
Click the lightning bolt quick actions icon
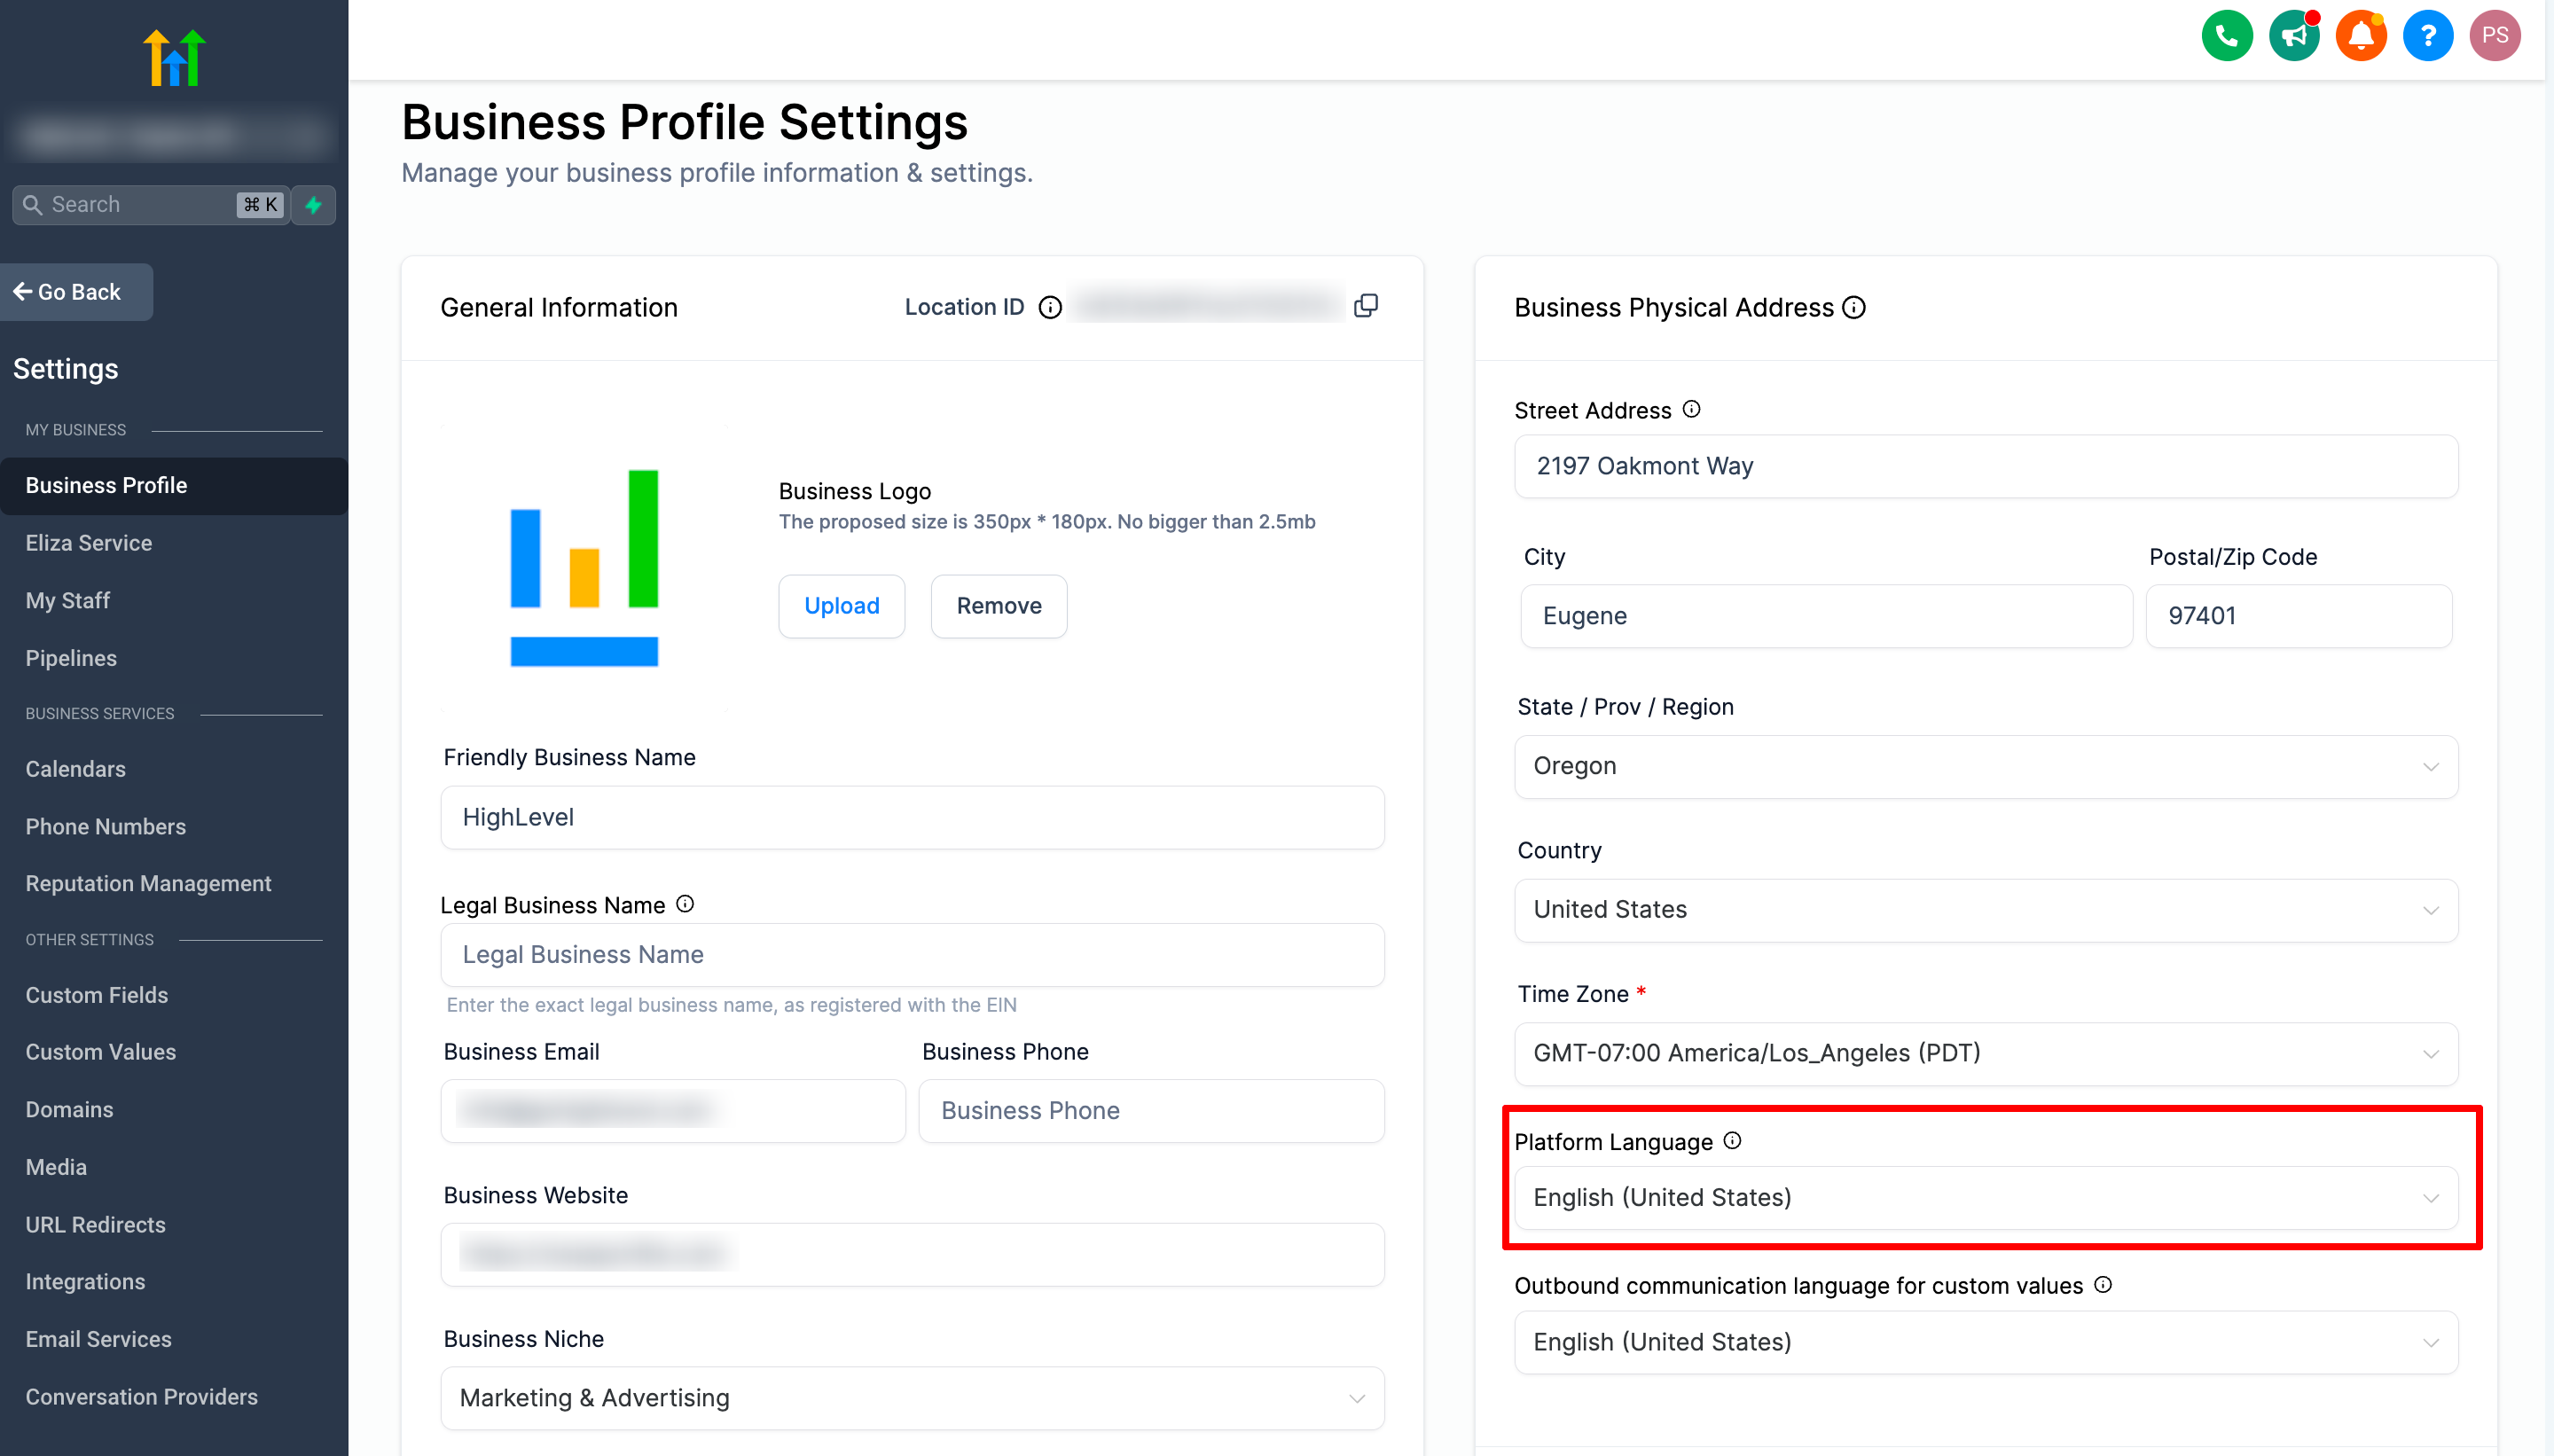point(314,205)
